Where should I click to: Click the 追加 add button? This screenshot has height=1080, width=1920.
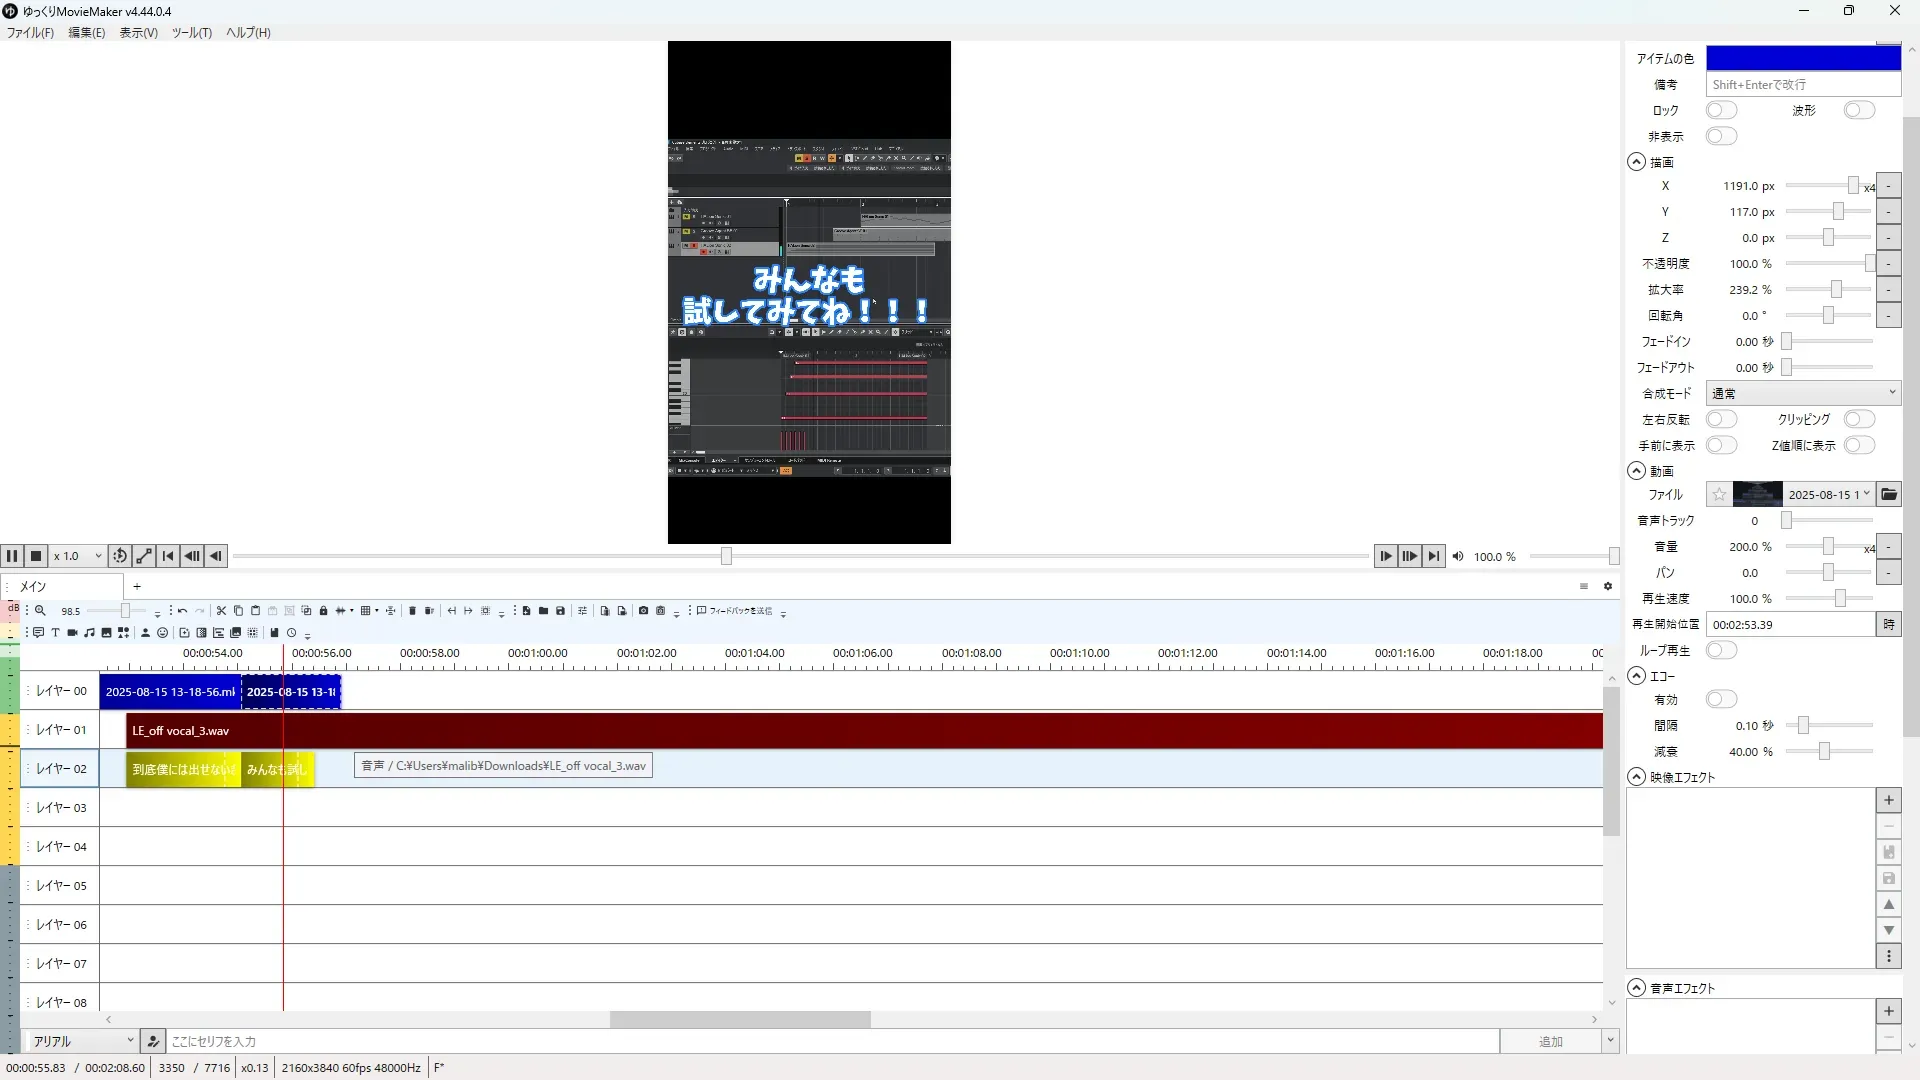coord(1550,1041)
